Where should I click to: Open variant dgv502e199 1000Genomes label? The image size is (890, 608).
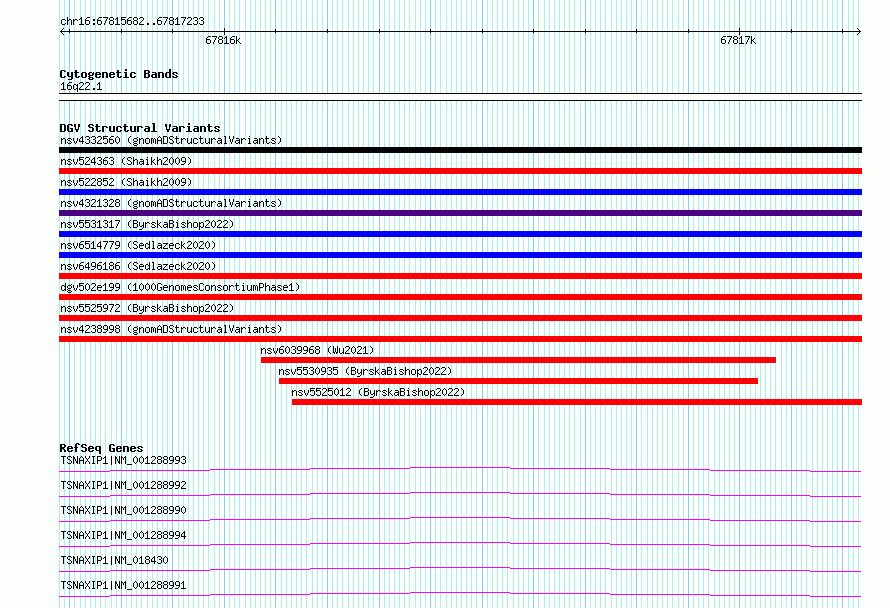[180, 287]
